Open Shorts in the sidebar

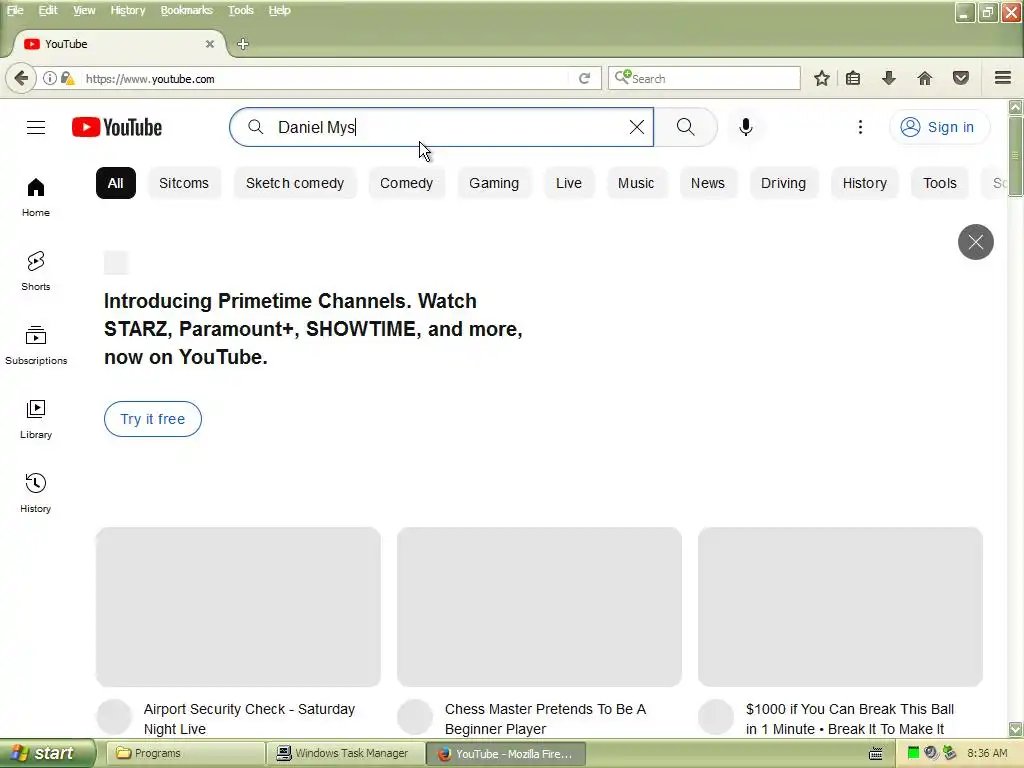pyautogui.click(x=36, y=271)
